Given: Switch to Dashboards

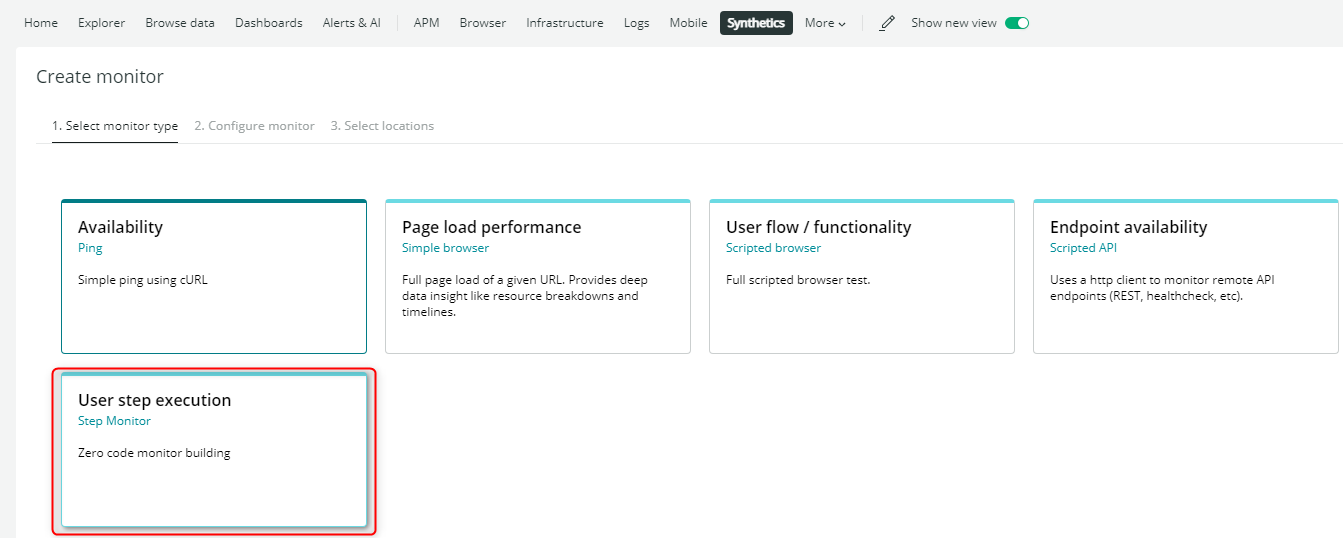Looking at the screenshot, I should pyautogui.click(x=269, y=23).
